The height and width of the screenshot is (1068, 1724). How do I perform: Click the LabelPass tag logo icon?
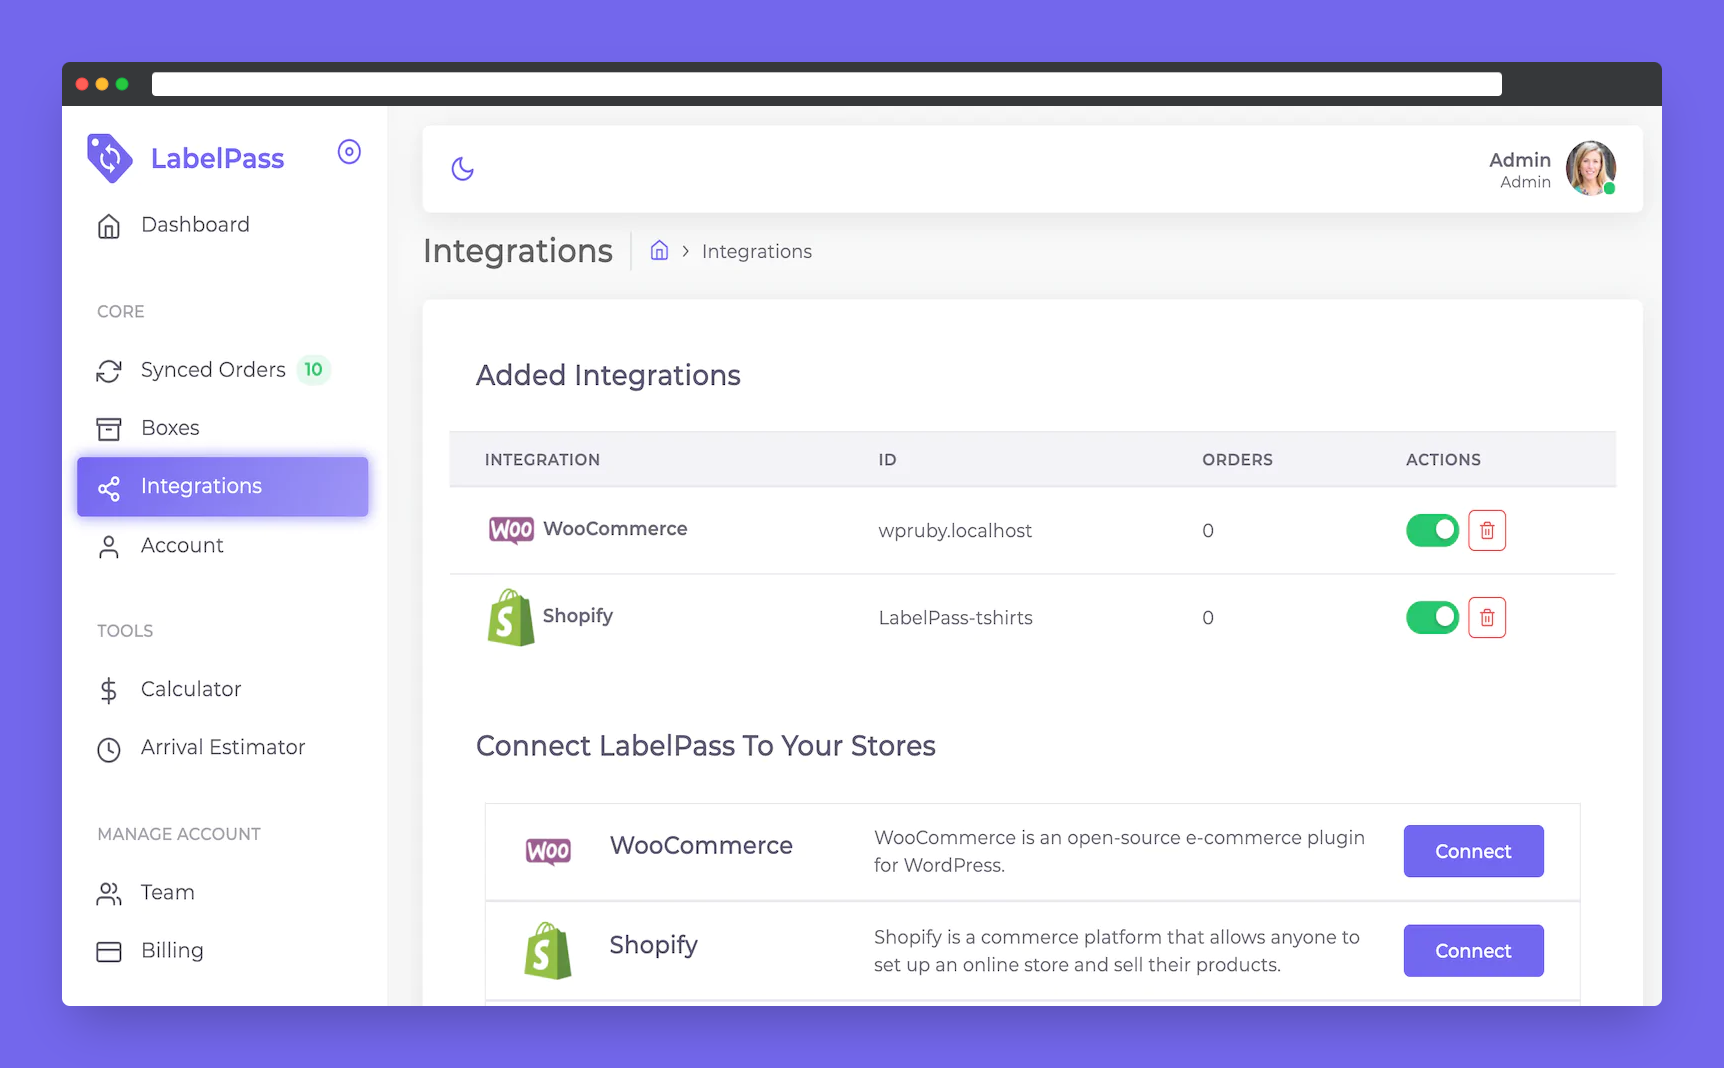[109, 158]
